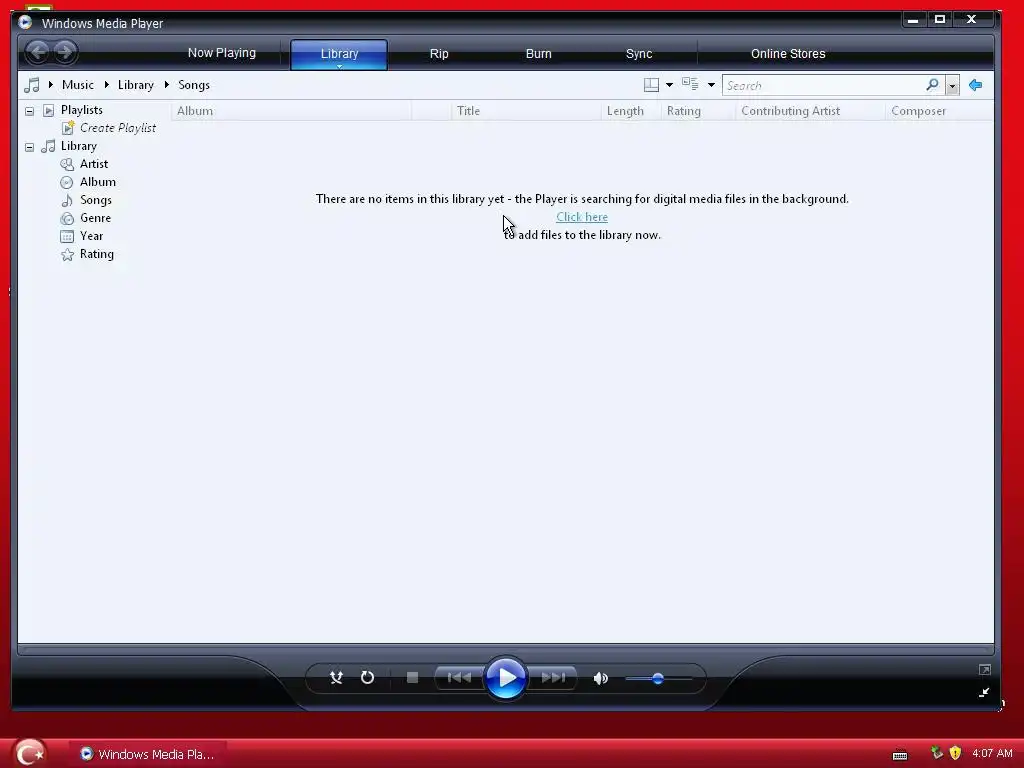This screenshot has height=768, width=1024.
Task: Click the clock showing 4:07 AM
Action: 992,753
